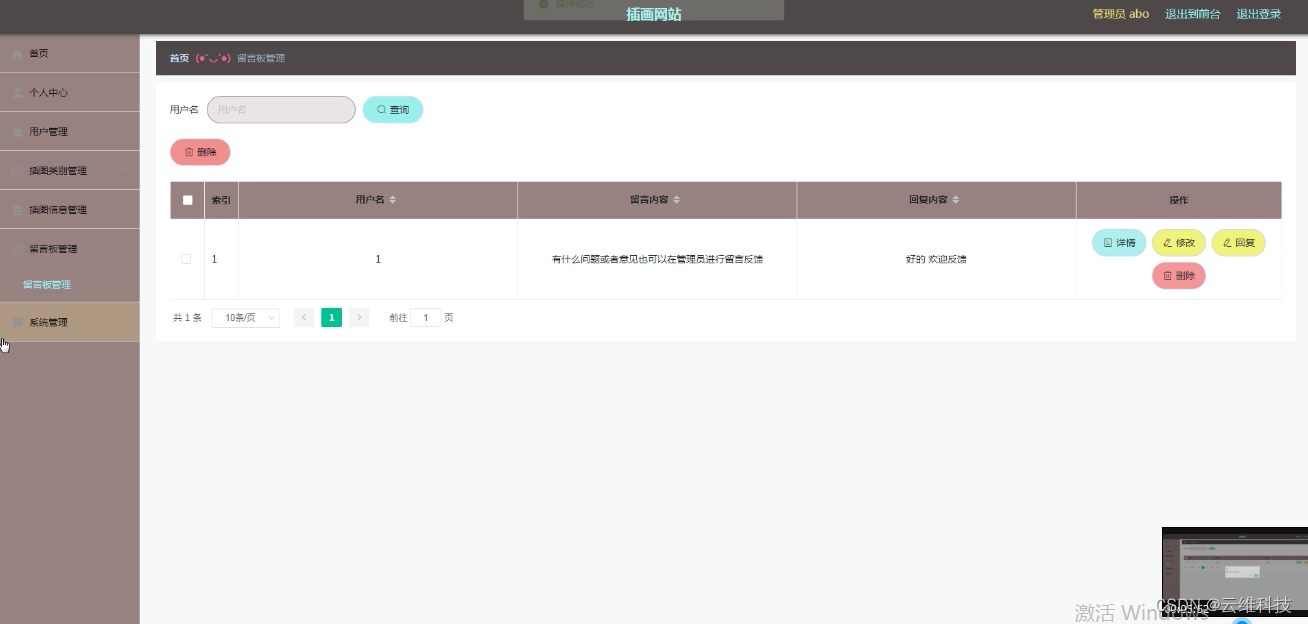Screen dimensions: 1308x624
Task: Expand 插图类别管理 menu chevron
Action: (x=123, y=171)
